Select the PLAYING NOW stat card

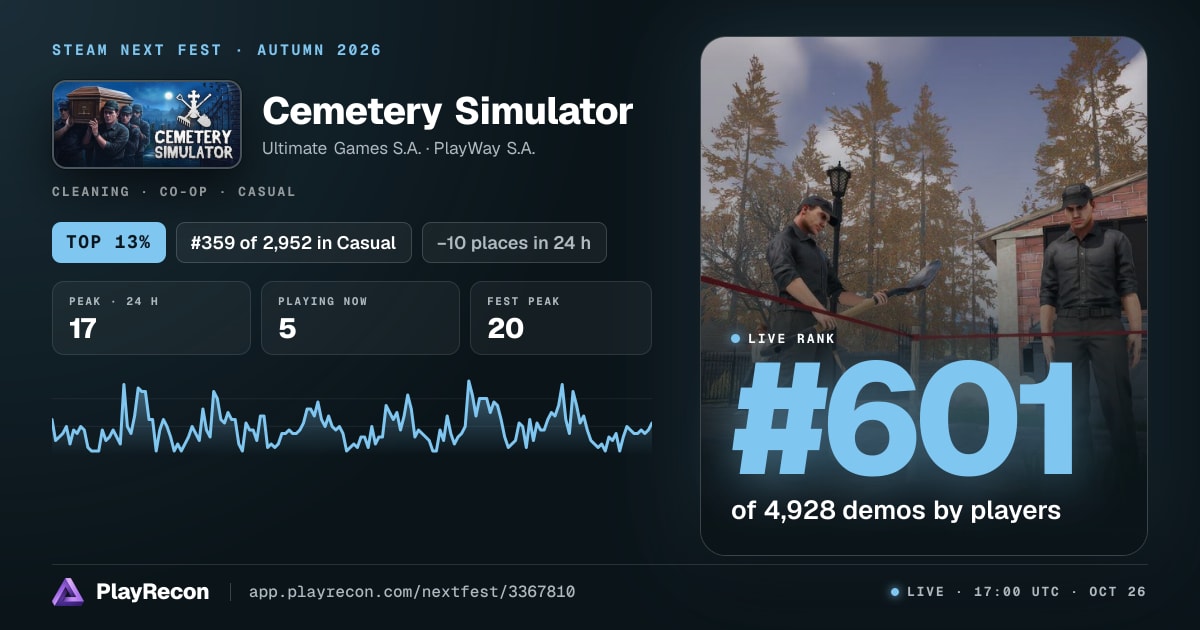coord(360,318)
